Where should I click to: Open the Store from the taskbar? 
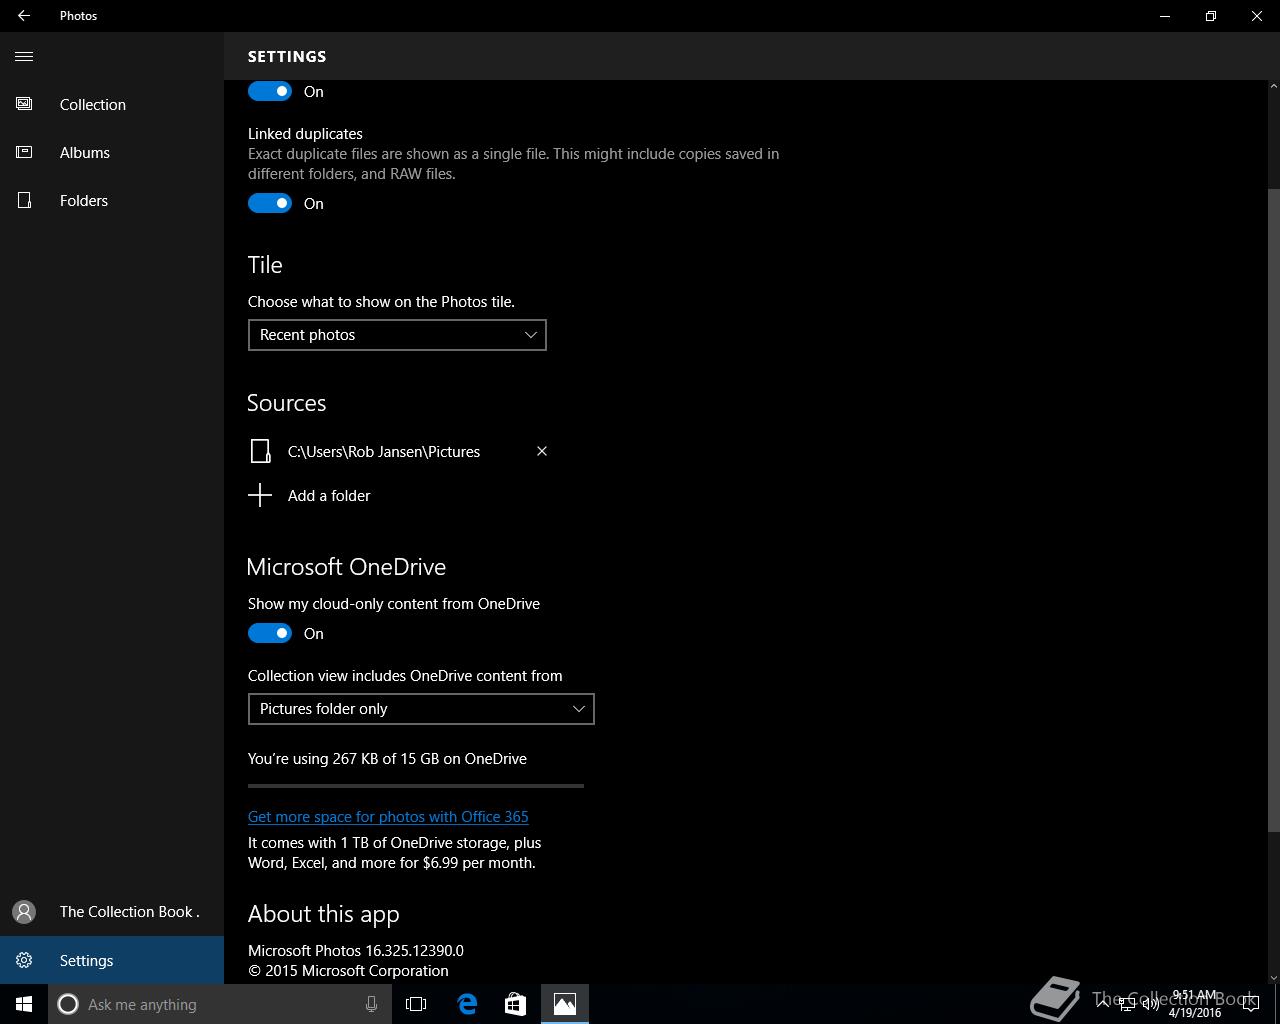(x=515, y=1004)
